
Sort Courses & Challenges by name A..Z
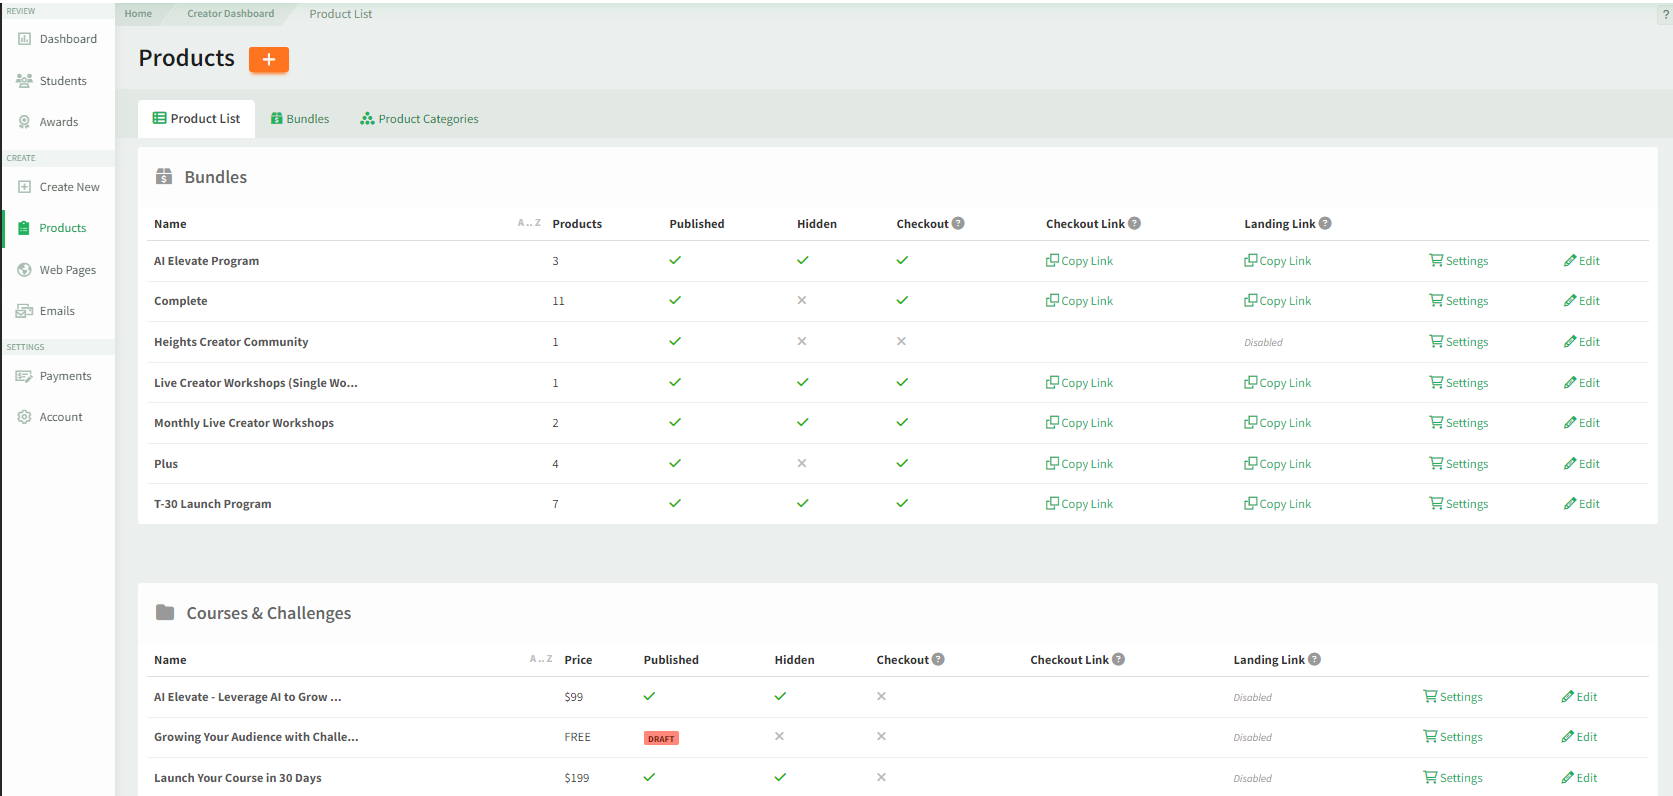point(541,659)
